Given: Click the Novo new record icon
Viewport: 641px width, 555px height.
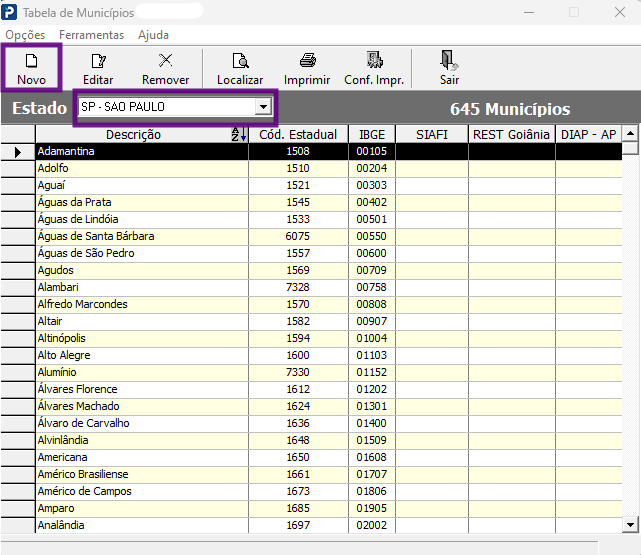Looking at the screenshot, I should point(31,61).
